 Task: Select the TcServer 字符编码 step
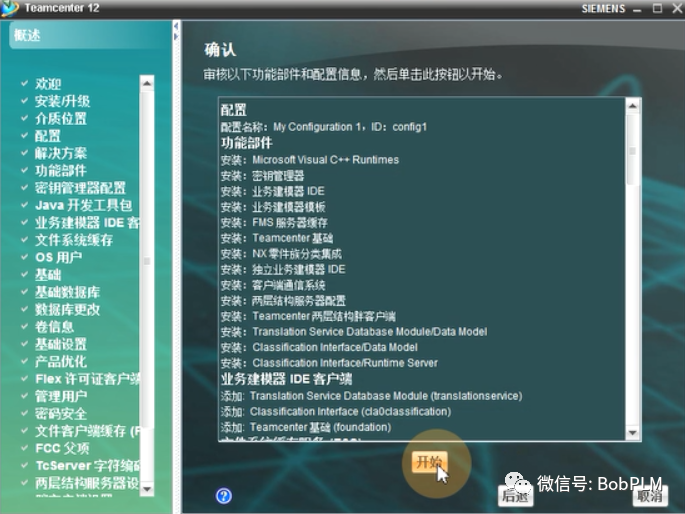tap(87, 466)
